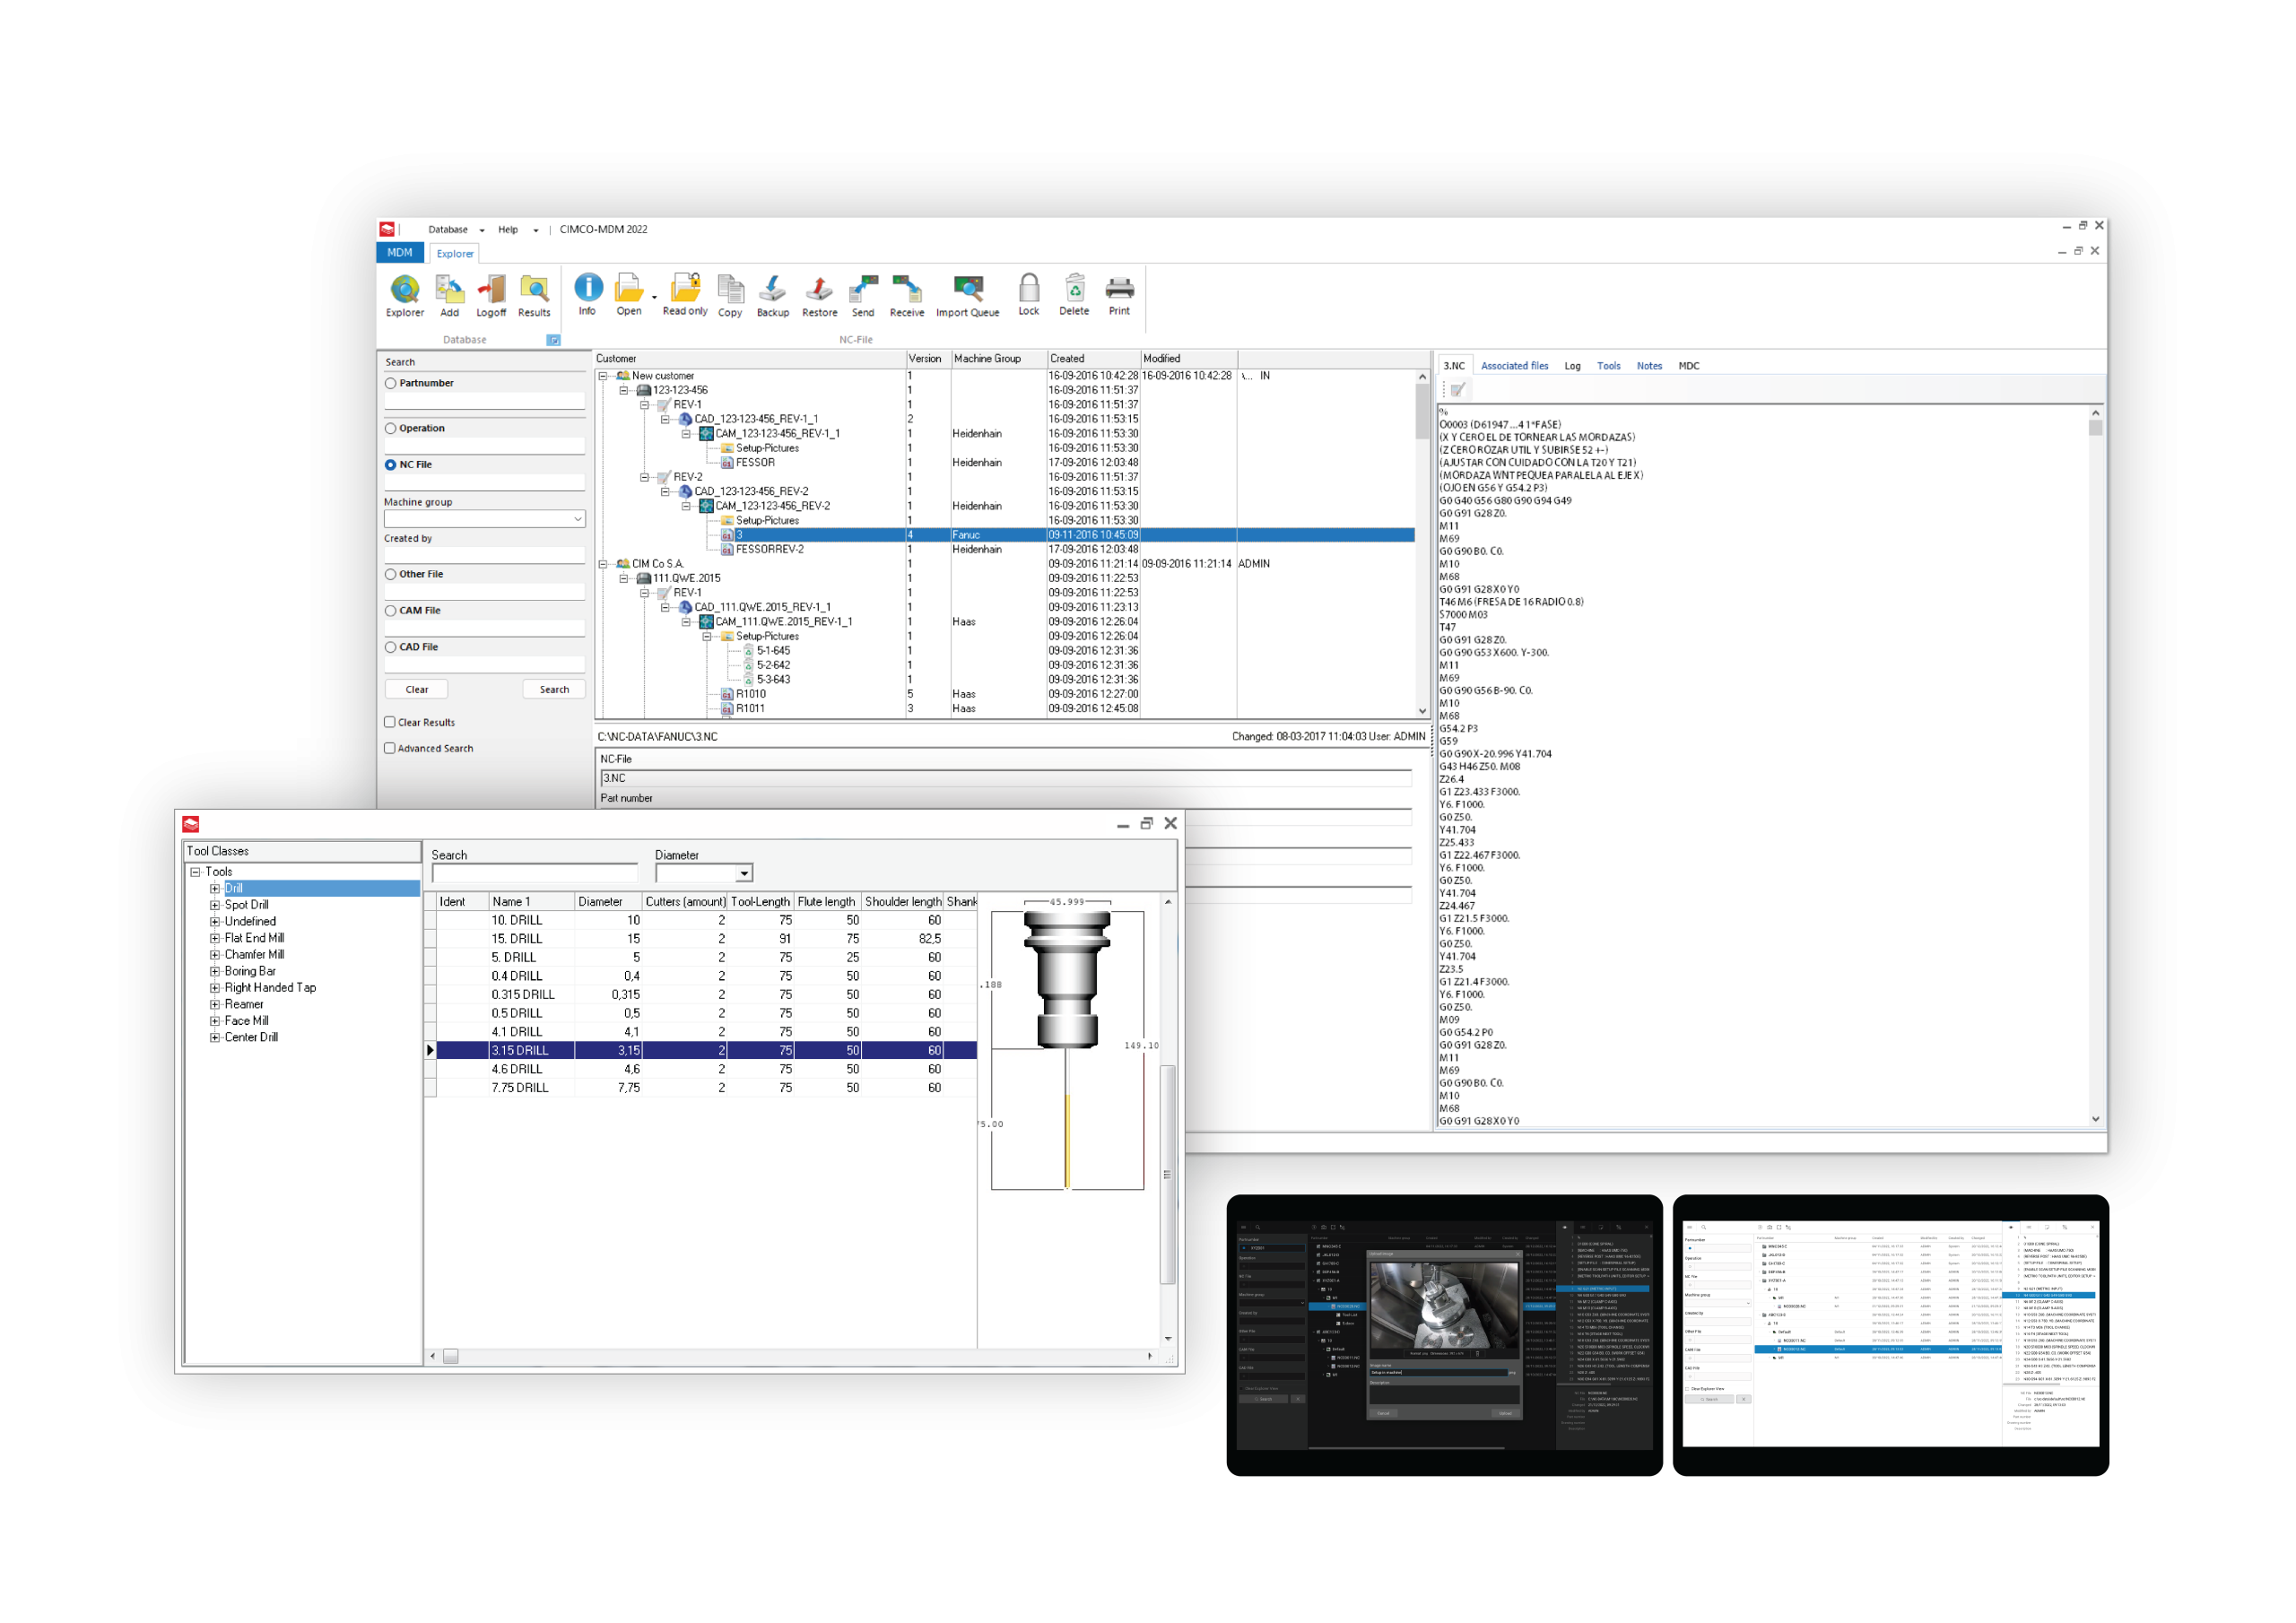Click the Search button

(554, 690)
